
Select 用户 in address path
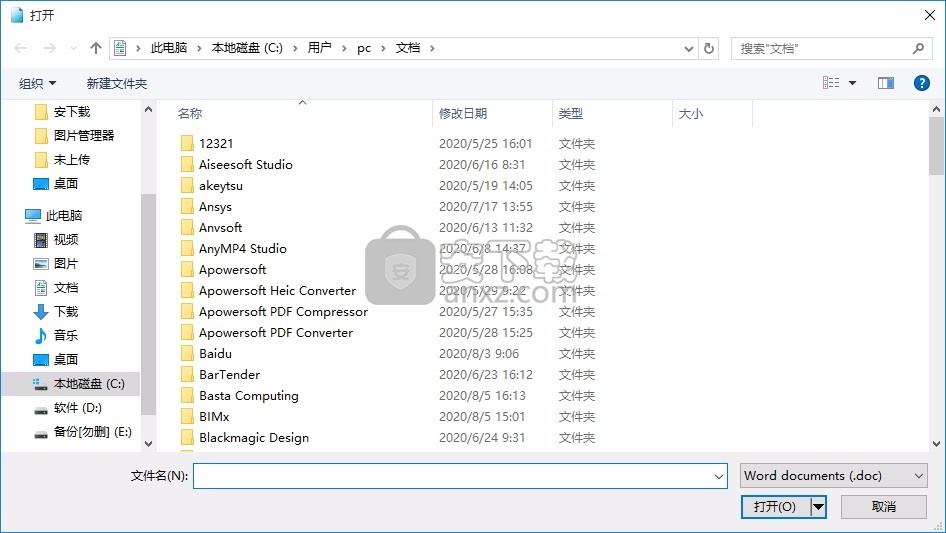point(319,48)
